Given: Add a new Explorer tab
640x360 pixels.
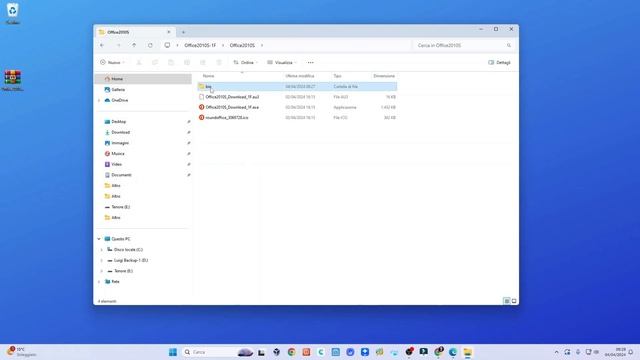Looking at the screenshot, I should (183, 32).
